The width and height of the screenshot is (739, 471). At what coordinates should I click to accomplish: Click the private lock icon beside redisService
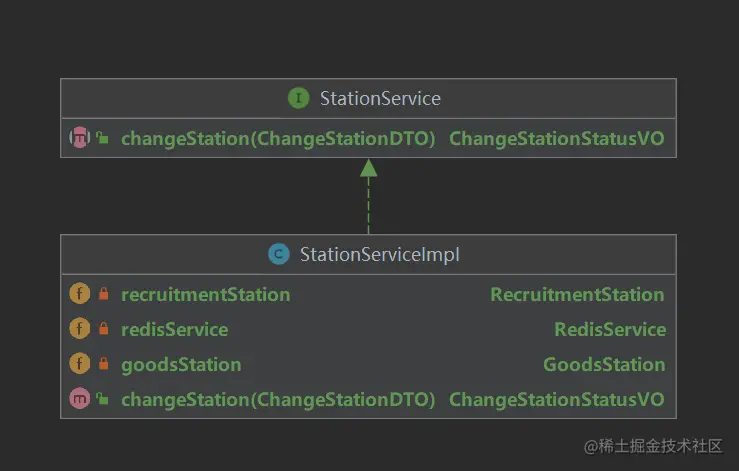(103, 329)
